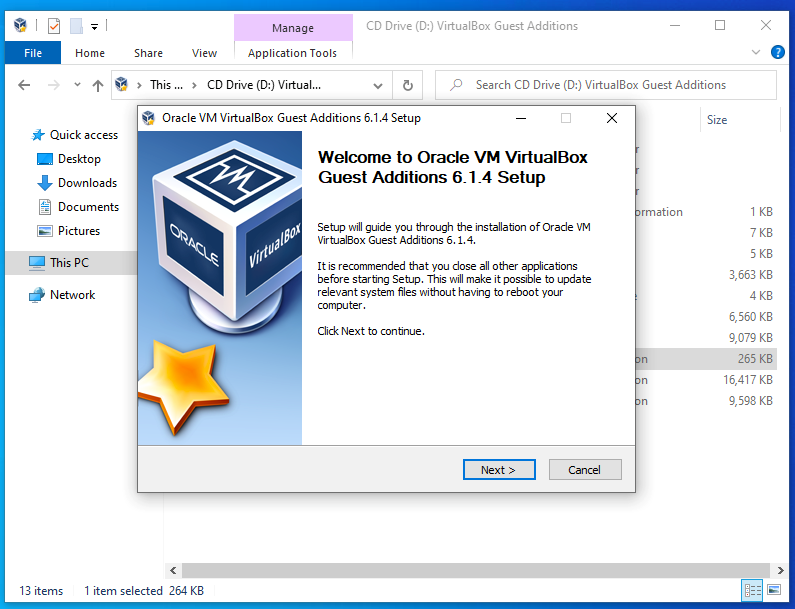
Task: Click the breadcrumb chevron after 'This ...'
Action: tap(194, 85)
